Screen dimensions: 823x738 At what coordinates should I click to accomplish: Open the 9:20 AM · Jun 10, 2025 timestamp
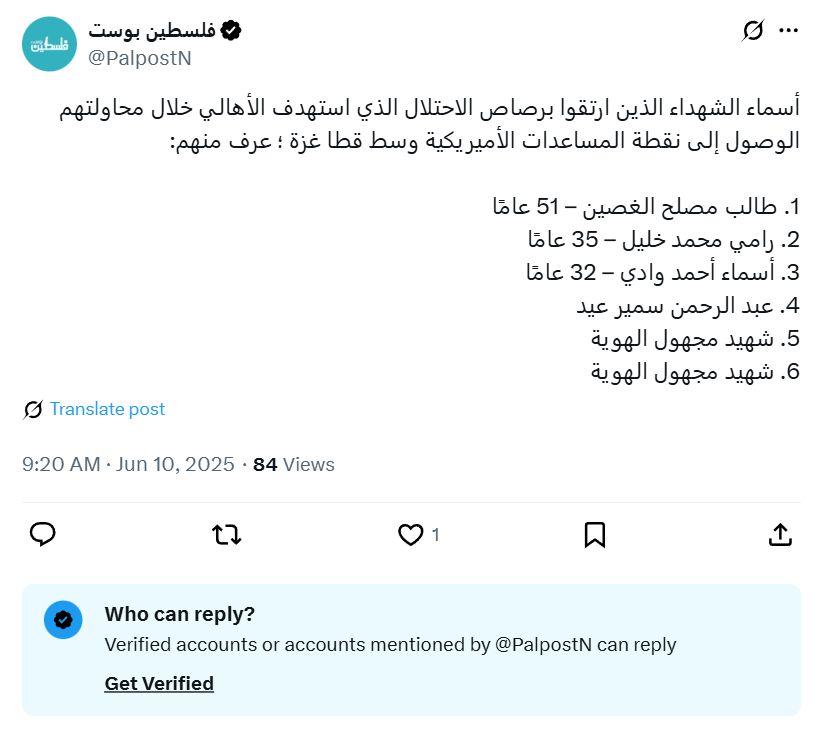pyautogui.click(x=128, y=464)
